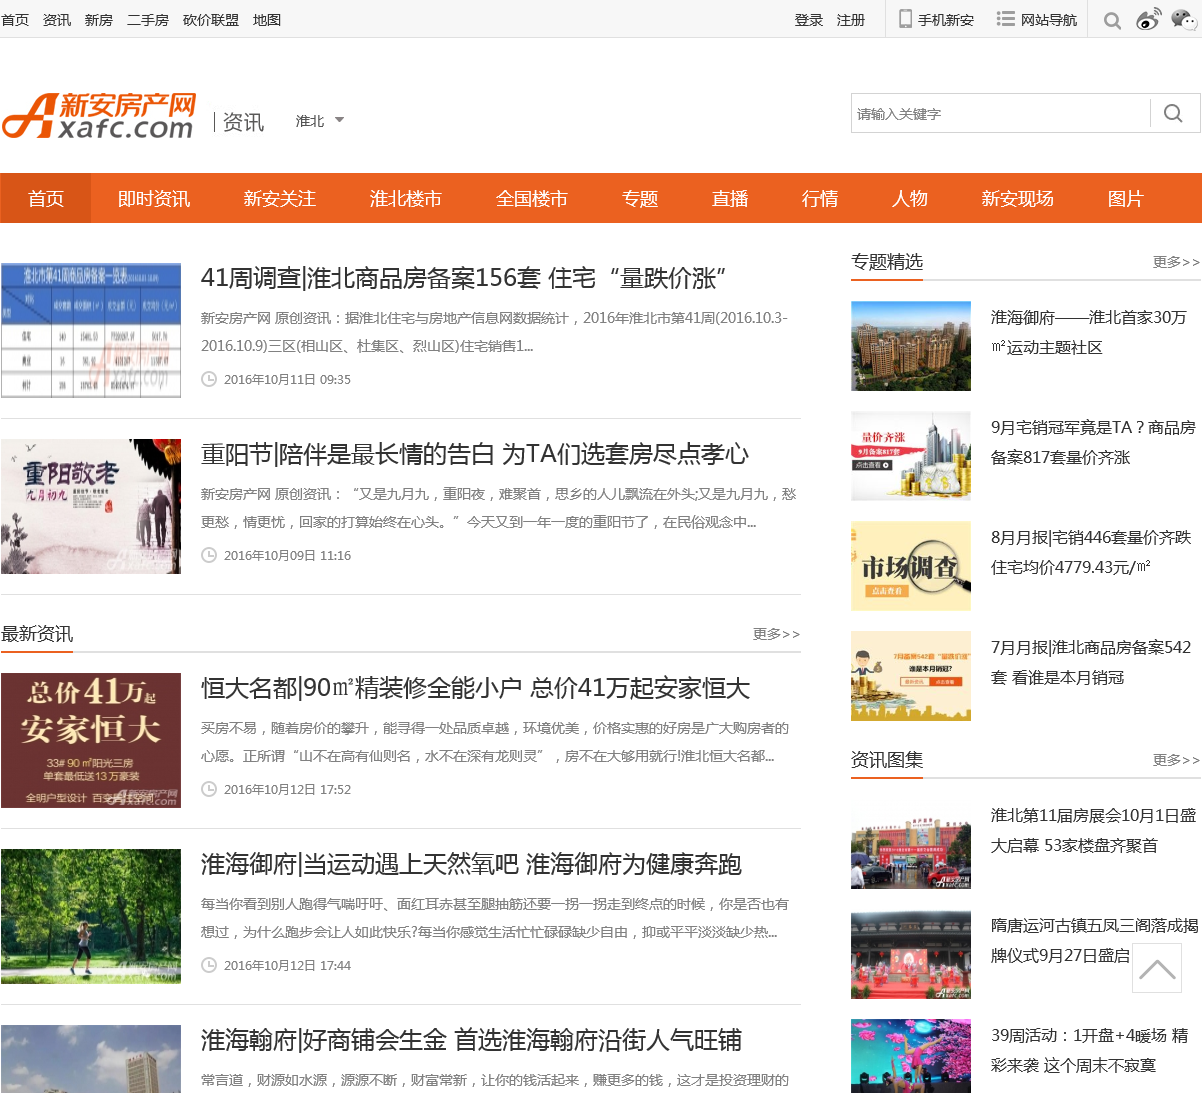Click the 39周活动 gallery thumbnail
This screenshot has height=1093, width=1202.
point(911,1056)
